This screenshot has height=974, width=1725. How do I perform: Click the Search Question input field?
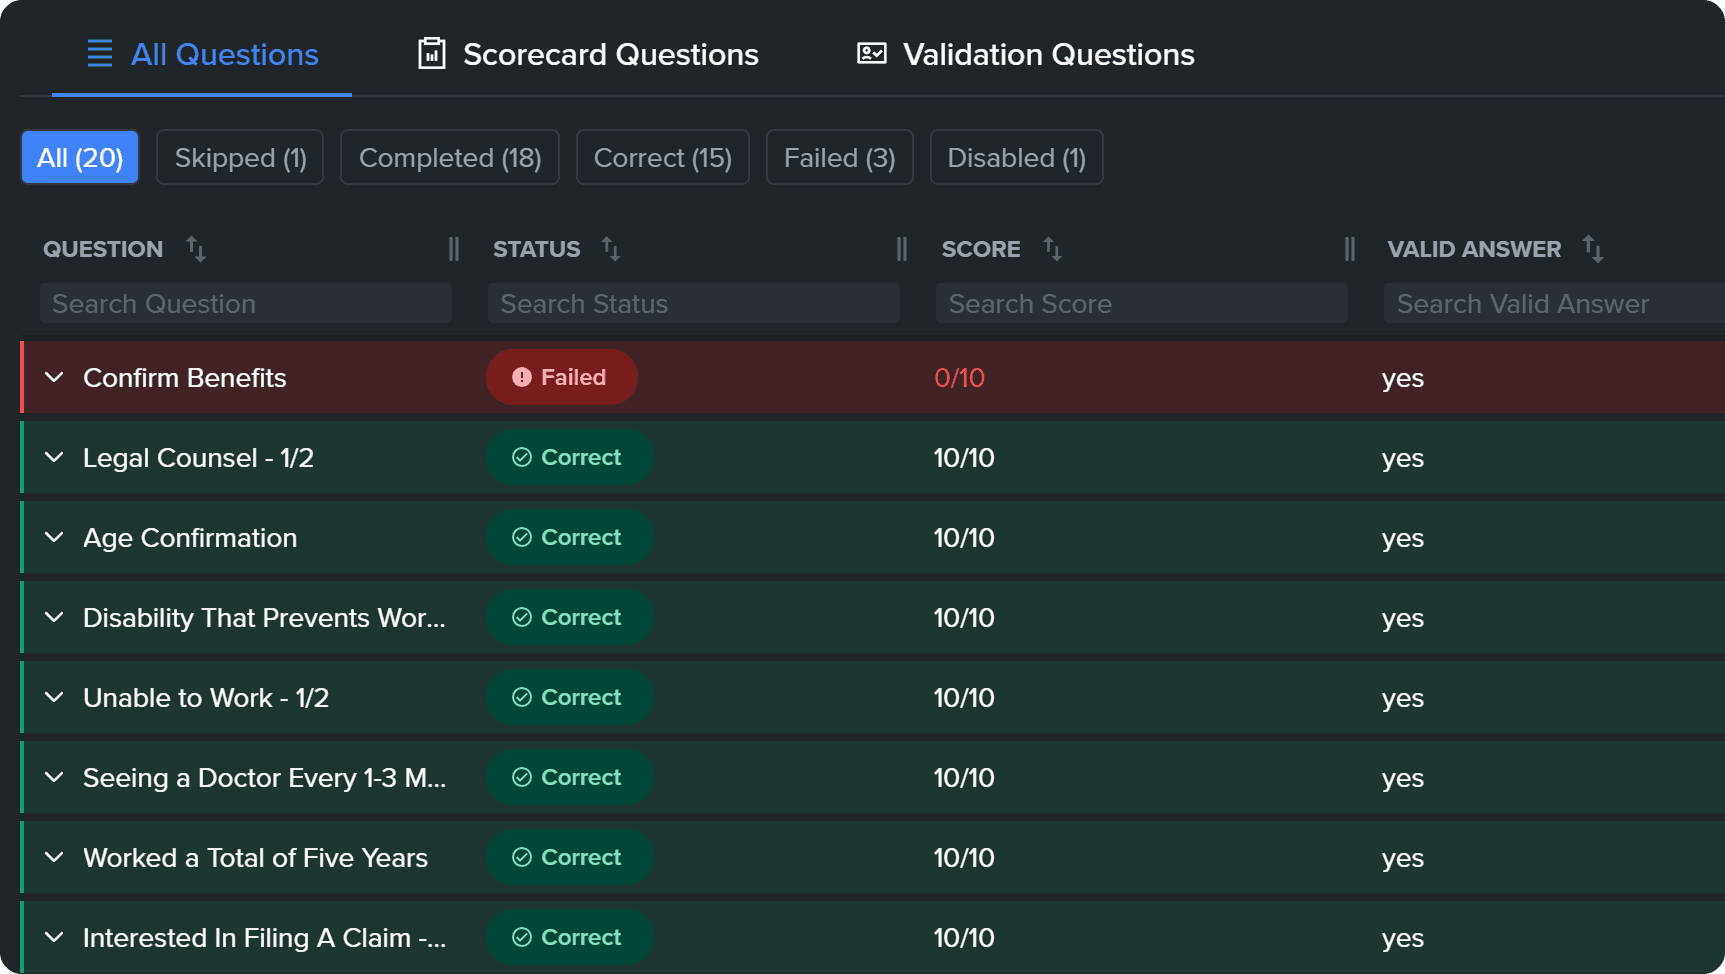(x=245, y=303)
